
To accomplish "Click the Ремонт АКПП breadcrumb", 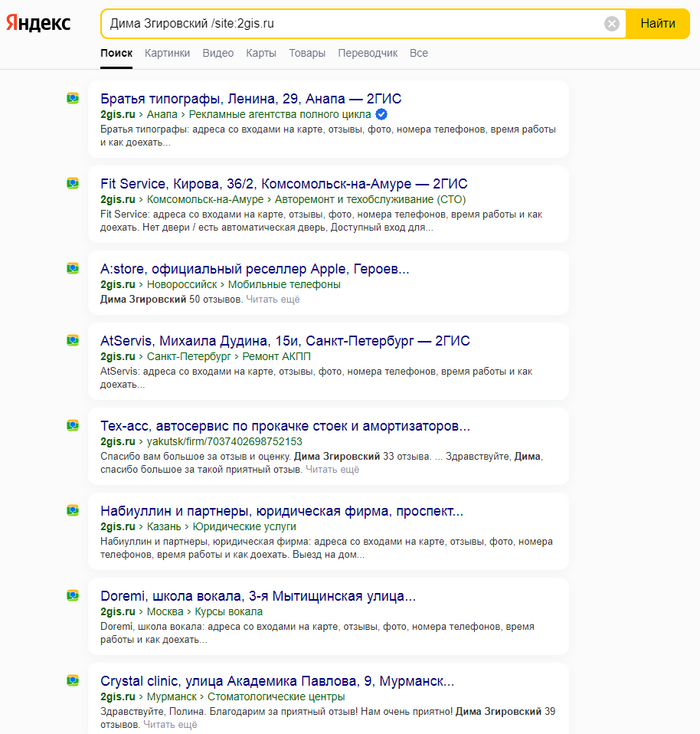I will 276,357.
